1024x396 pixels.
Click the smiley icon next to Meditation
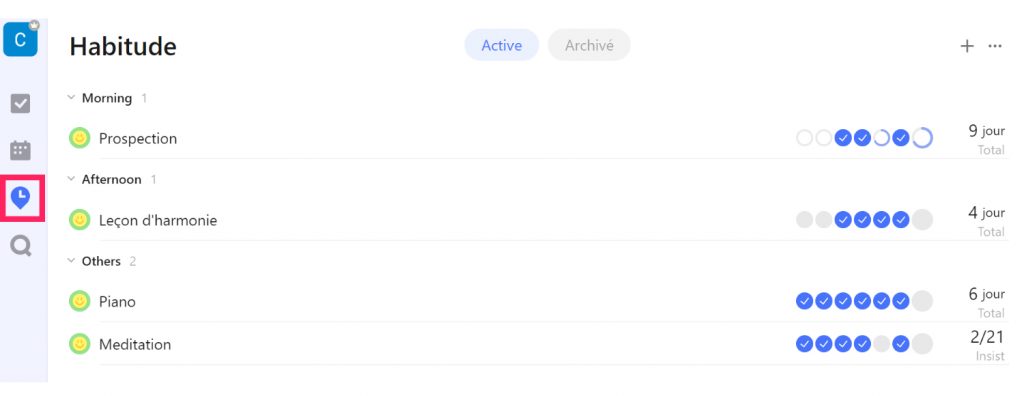coord(79,344)
